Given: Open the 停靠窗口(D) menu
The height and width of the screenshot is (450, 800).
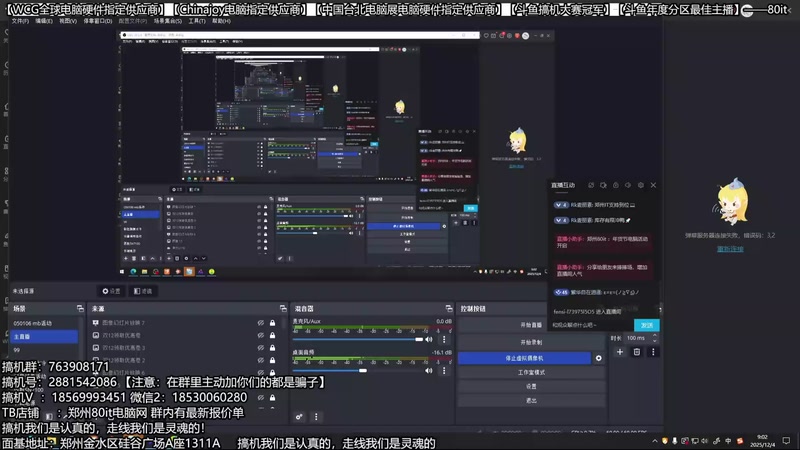Looking at the screenshot, I should [97, 21].
